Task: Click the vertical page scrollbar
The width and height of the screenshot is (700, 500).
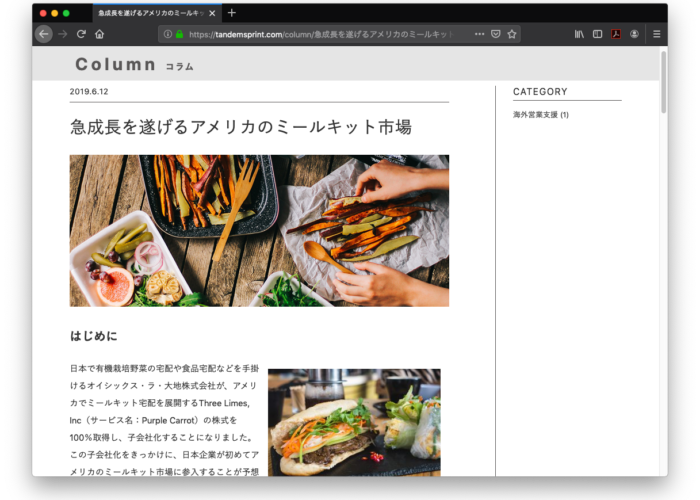Action: pos(662,85)
